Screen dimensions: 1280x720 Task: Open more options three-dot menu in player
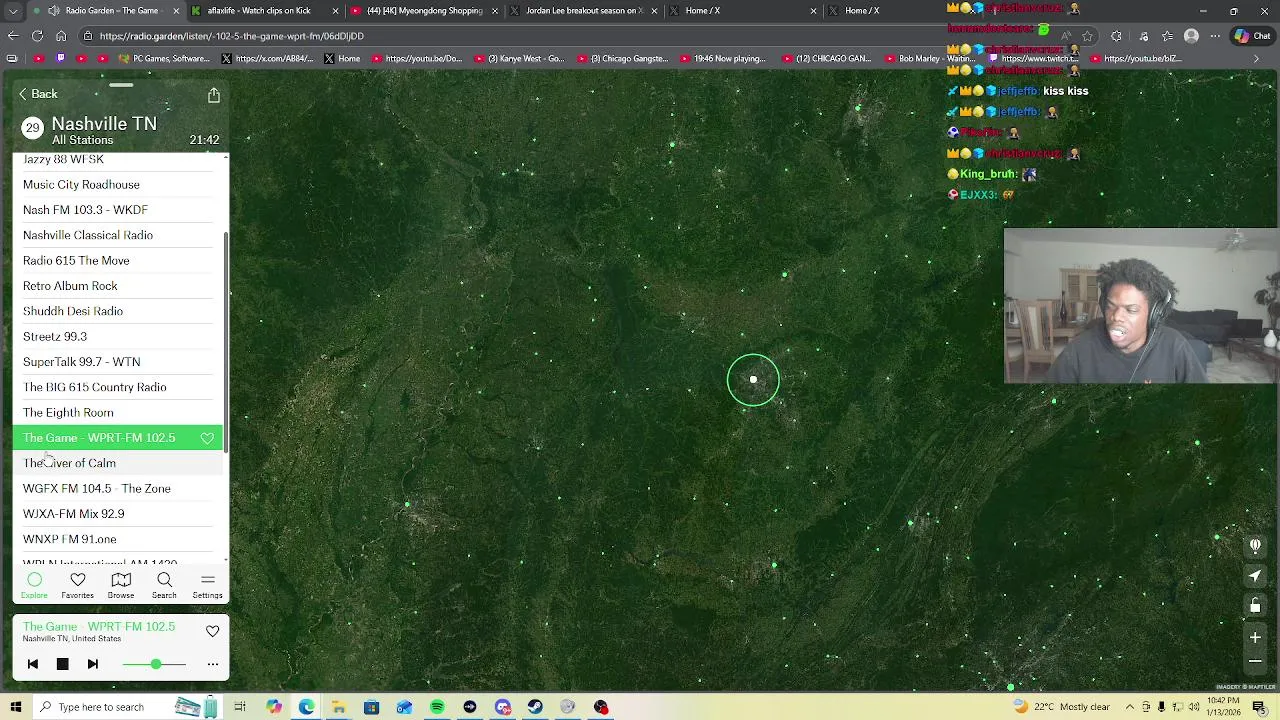click(212, 664)
